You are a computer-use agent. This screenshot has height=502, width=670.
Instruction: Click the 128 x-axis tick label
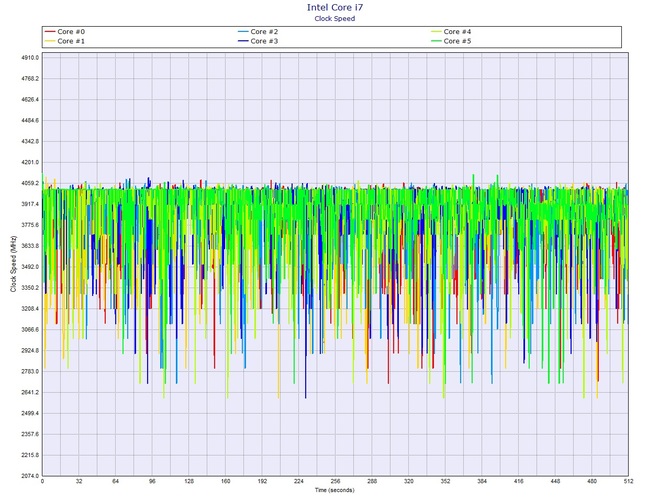coord(189,481)
